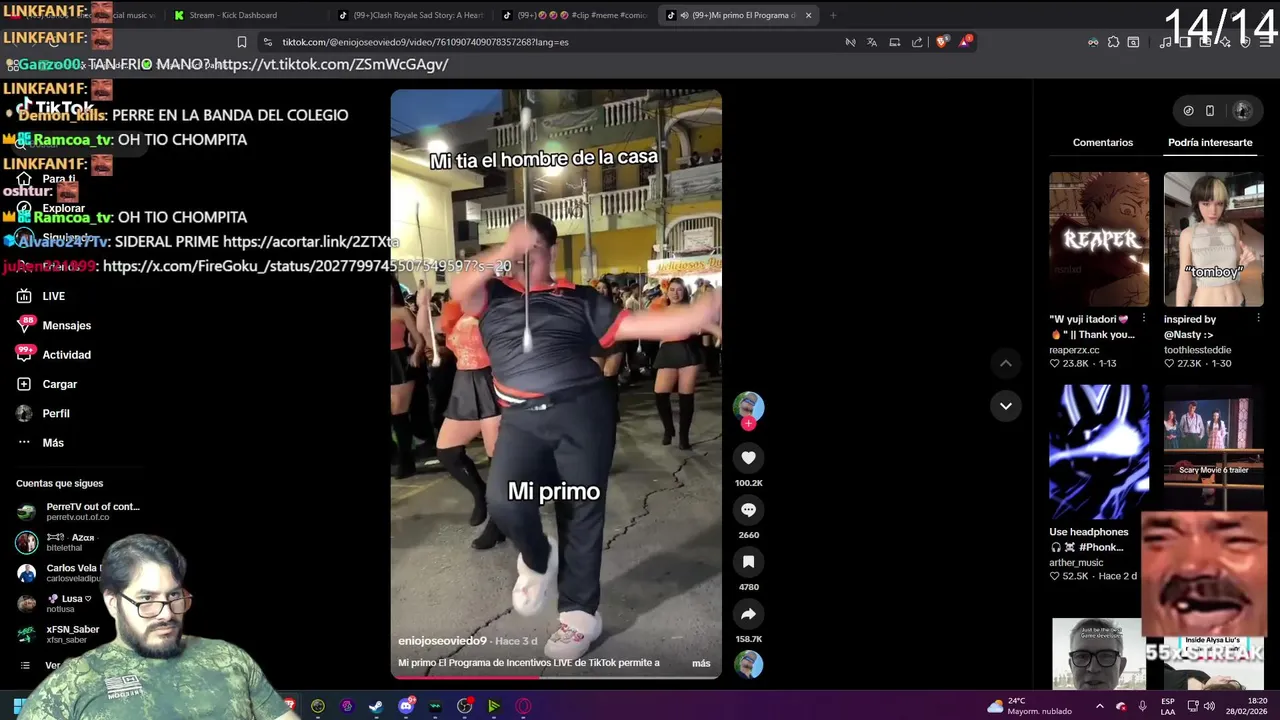Click the Brave Rewards triangle icon

965,42
